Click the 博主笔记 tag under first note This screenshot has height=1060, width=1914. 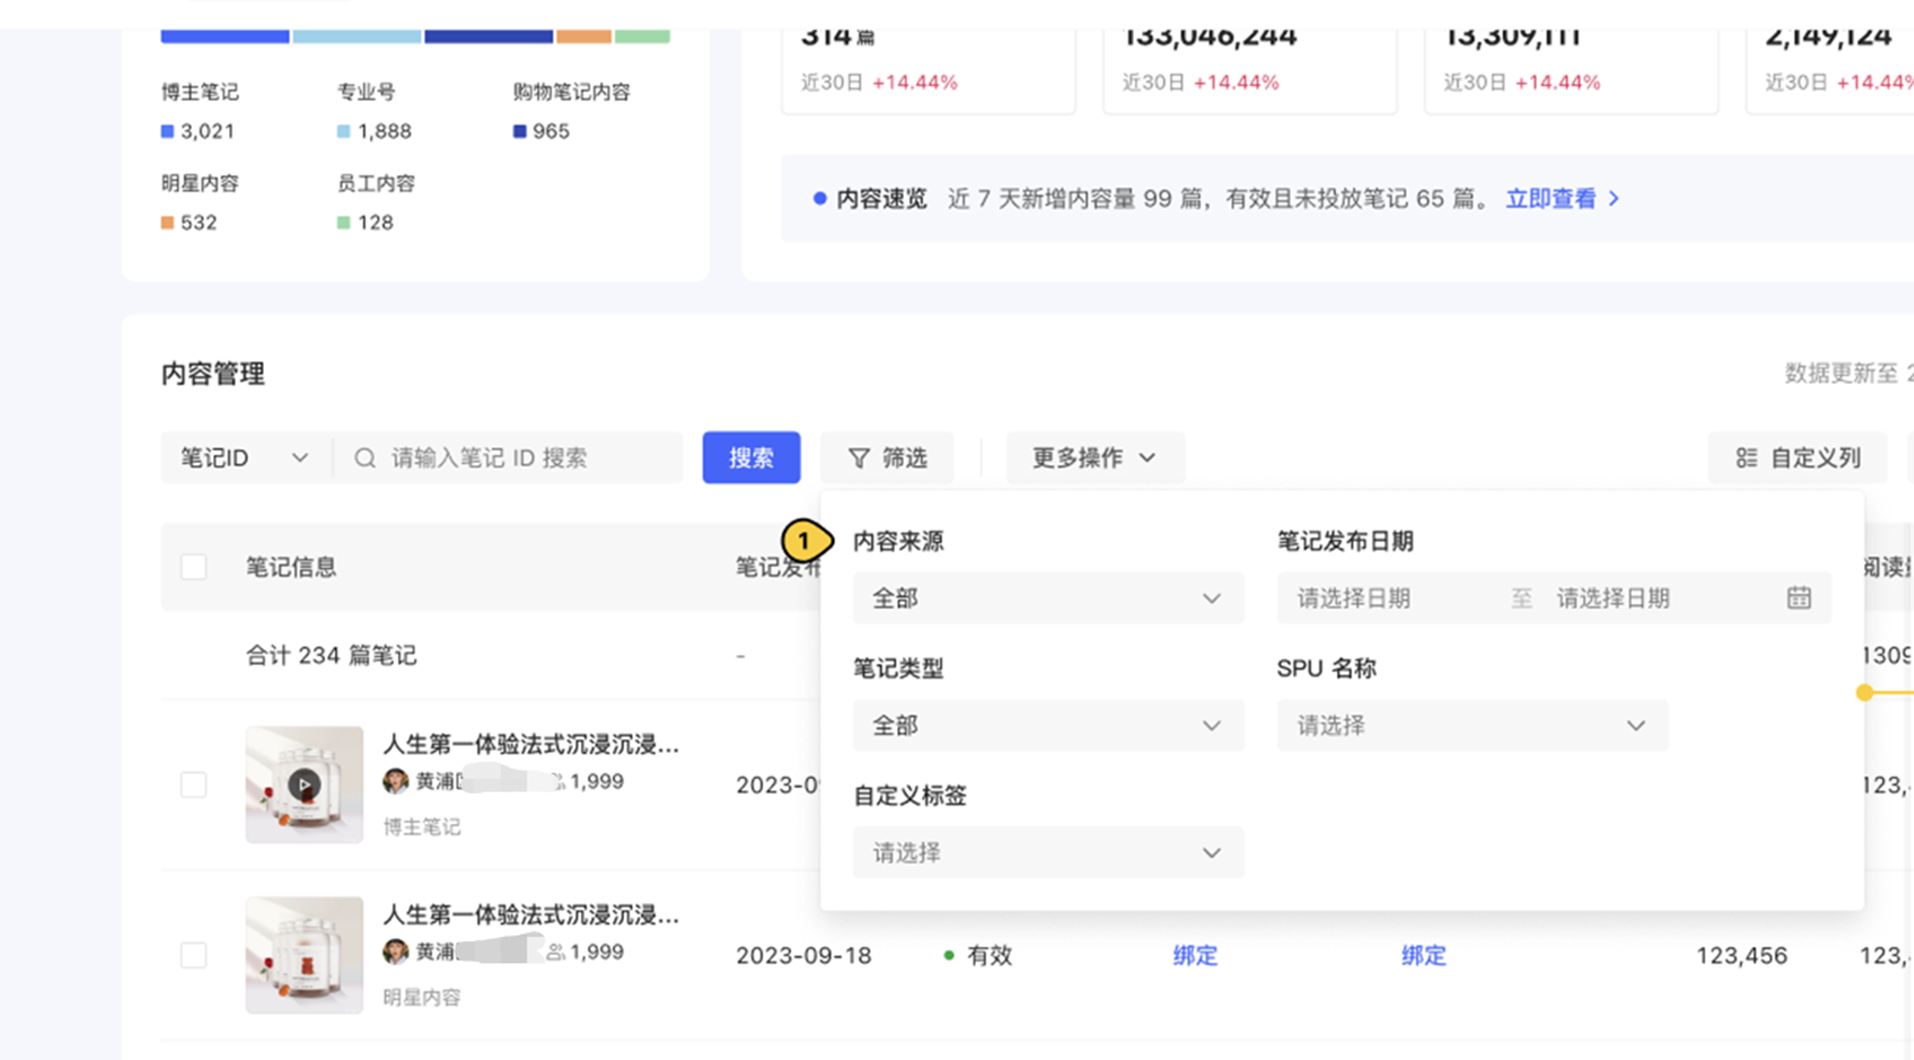pos(422,826)
